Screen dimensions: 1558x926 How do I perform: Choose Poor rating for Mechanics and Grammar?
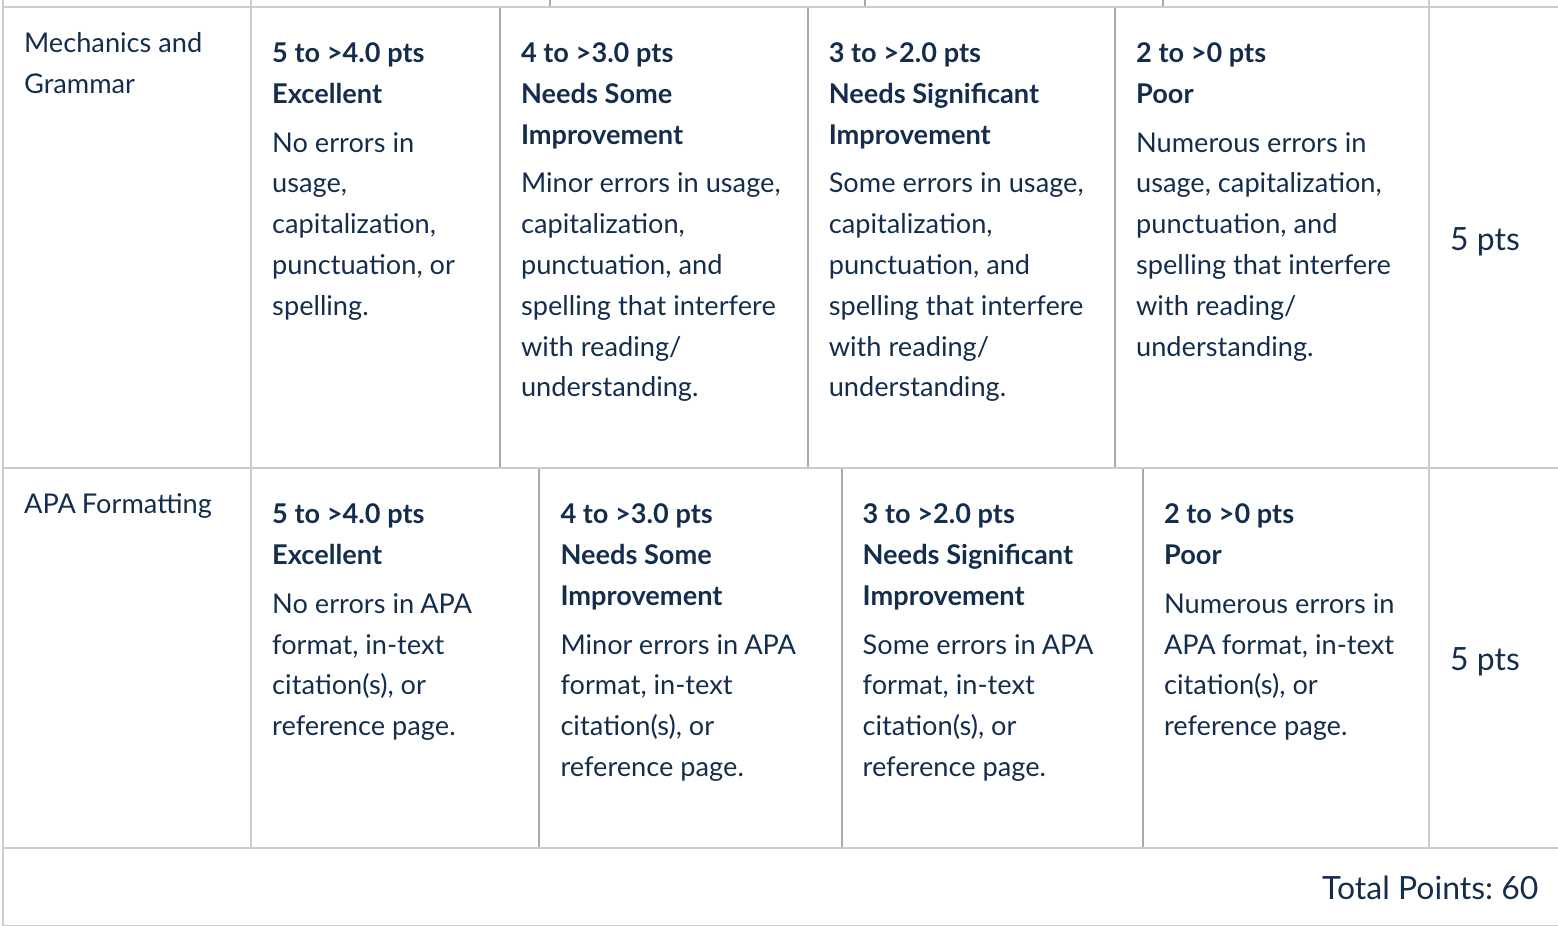pos(1272,238)
